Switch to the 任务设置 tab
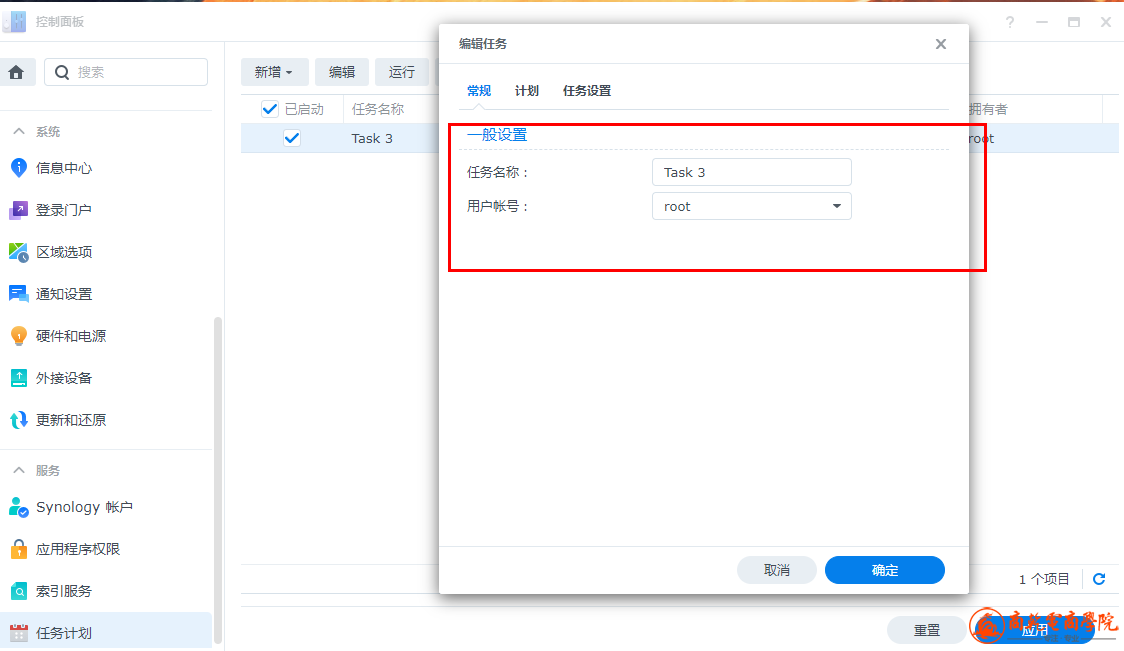 tap(587, 91)
